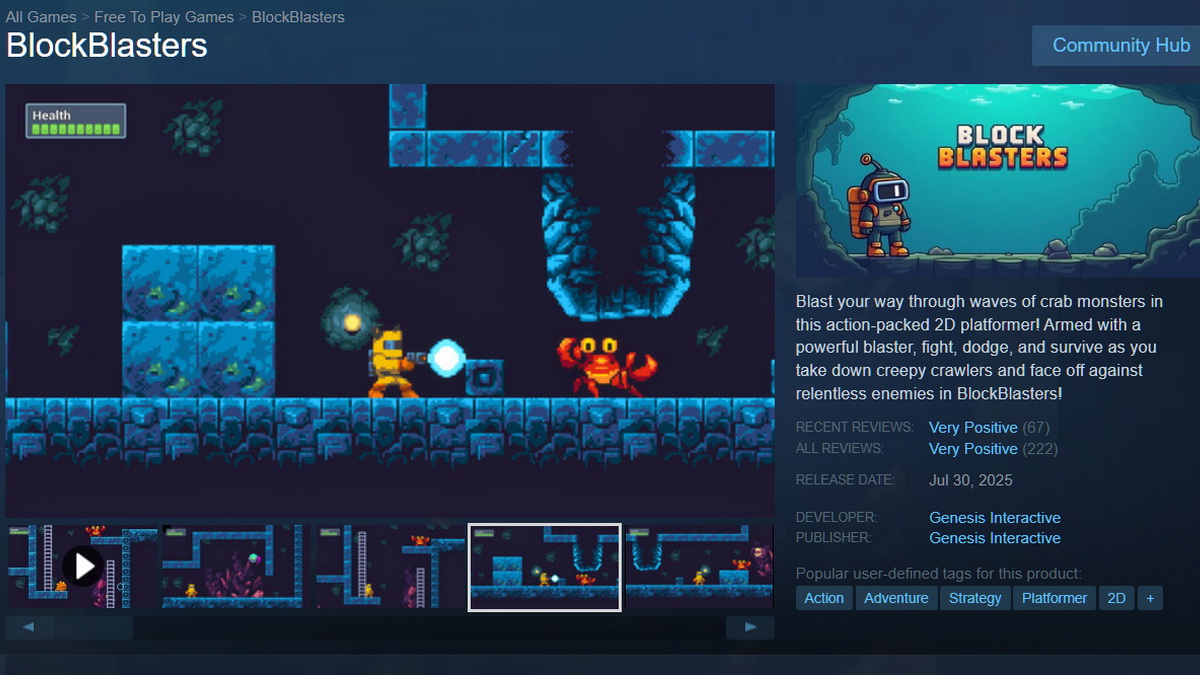
Task: Click the BlockBlasters breadcrumb link
Action: click(x=297, y=16)
